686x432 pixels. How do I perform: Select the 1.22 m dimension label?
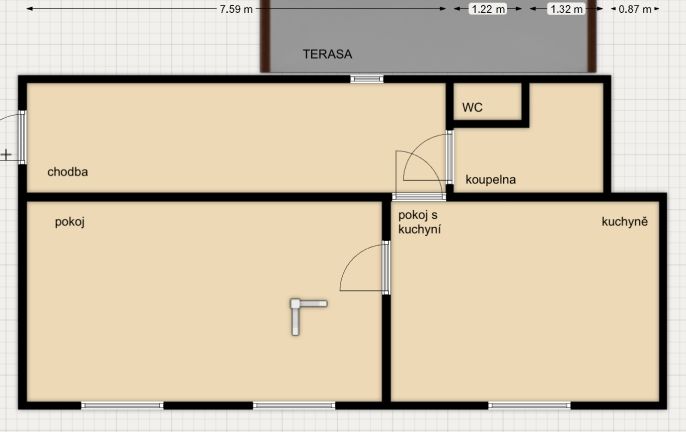tap(488, 9)
